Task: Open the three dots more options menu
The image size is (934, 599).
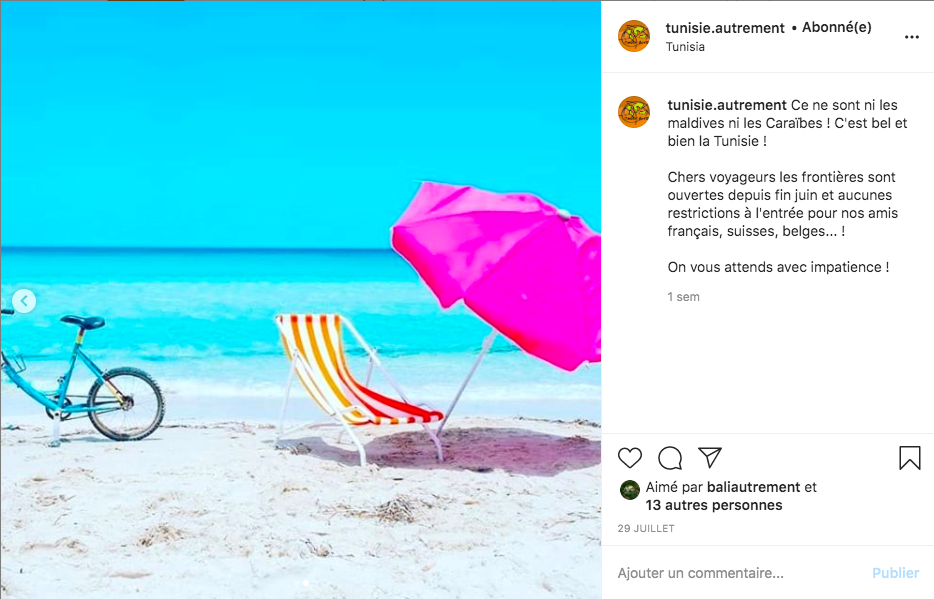Action: [911, 37]
